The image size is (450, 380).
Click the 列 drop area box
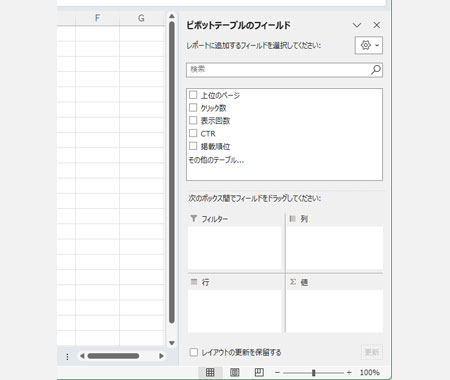(x=335, y=248)
